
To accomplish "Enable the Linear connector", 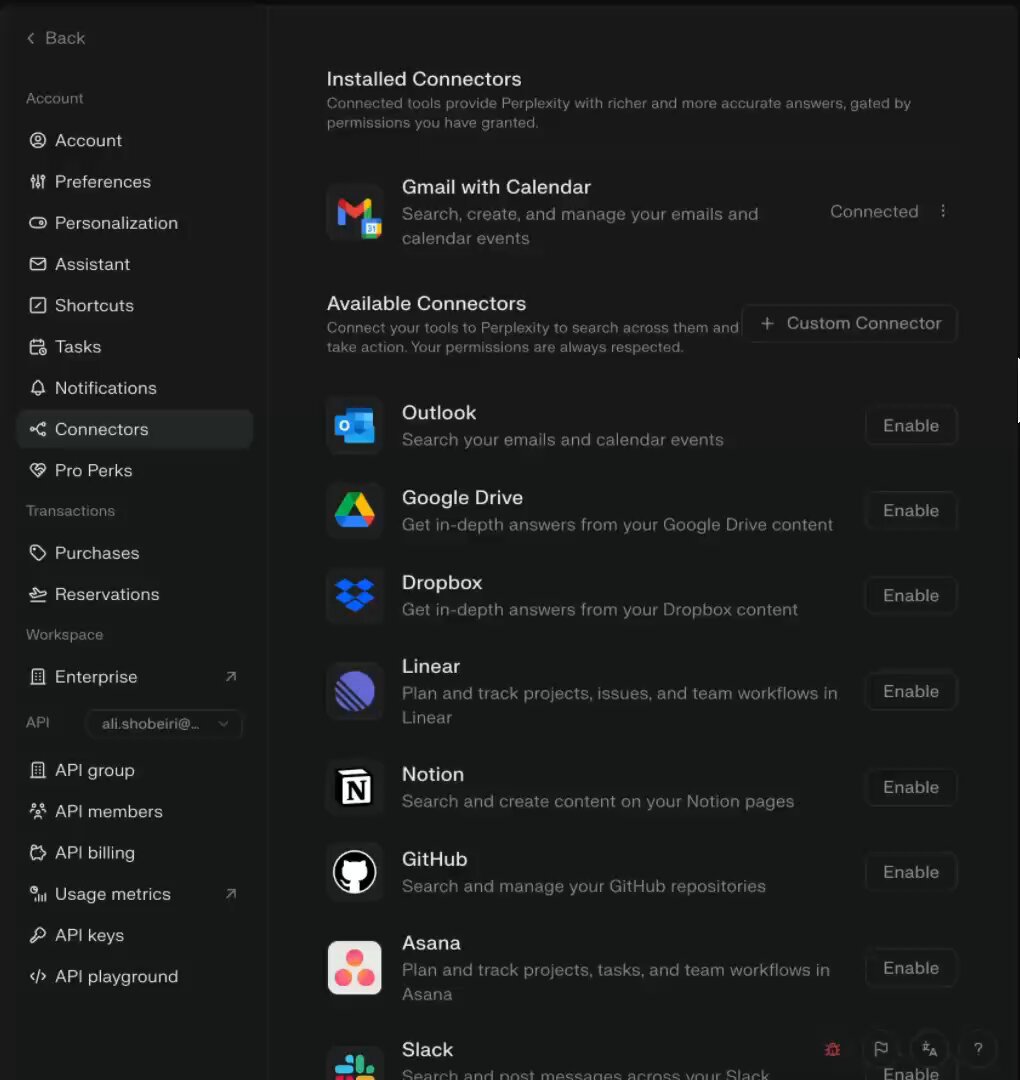I will coord(910,691).
